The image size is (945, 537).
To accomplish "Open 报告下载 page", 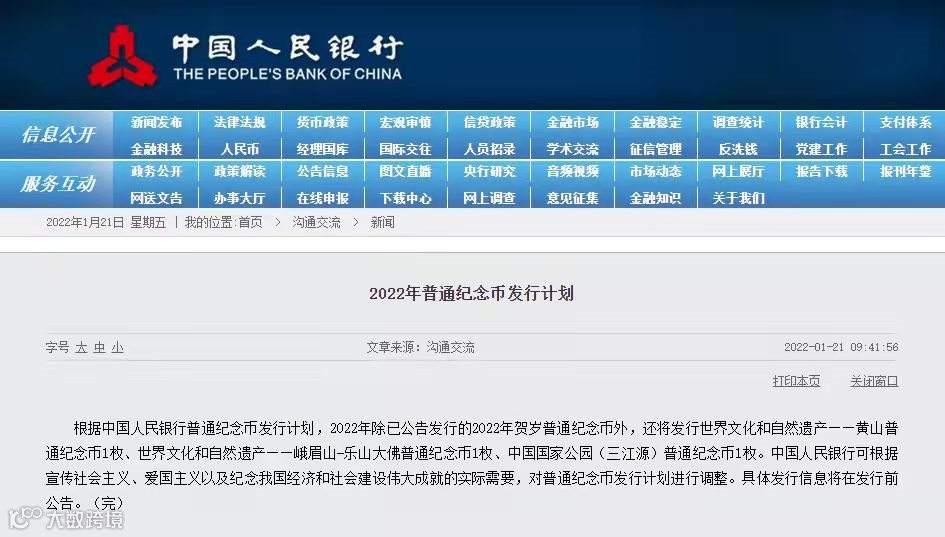I will (x=821, y=172).
